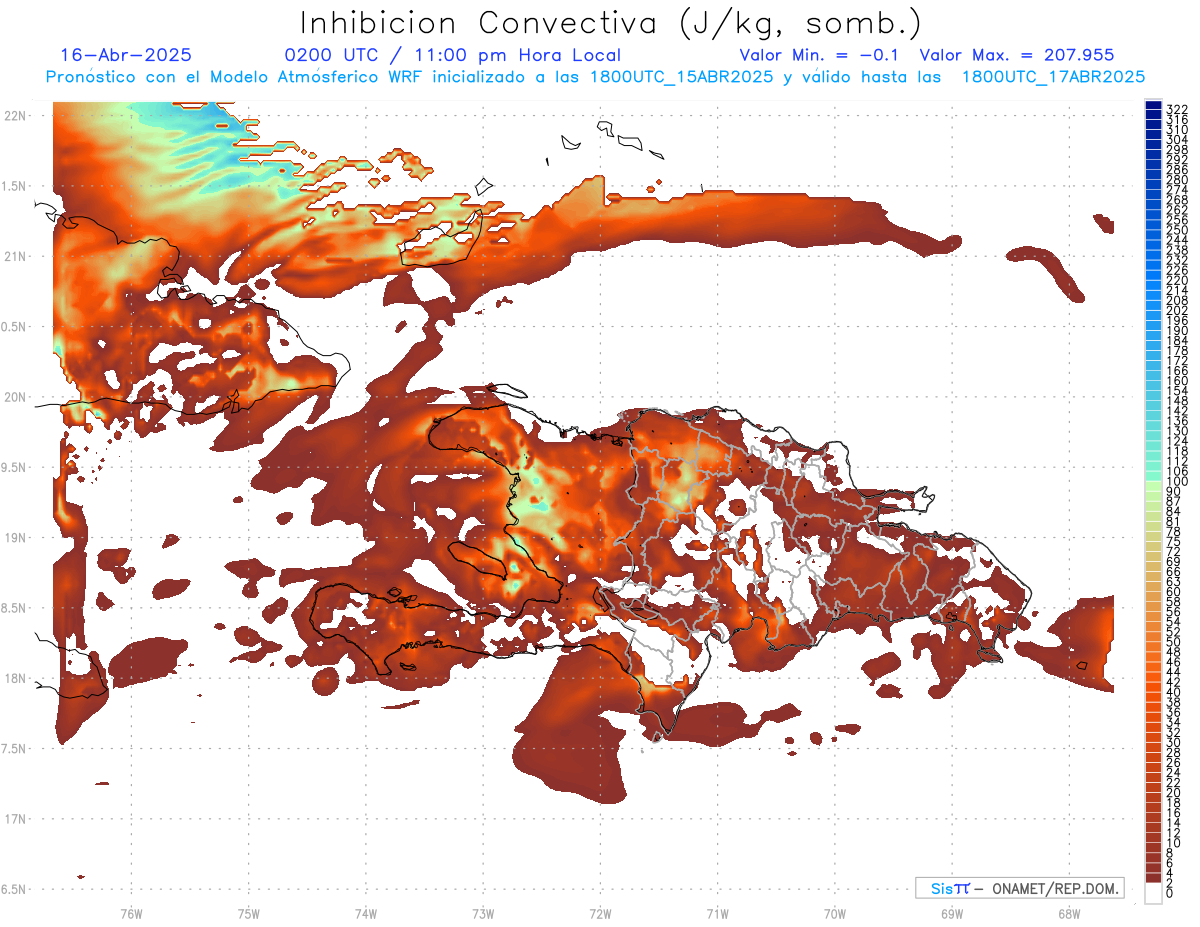The height and width of the screenshot is (927, 1200).
Task: Click '0200 UTC / 11:00 pm Hora Local'
Action: [452, 56]
